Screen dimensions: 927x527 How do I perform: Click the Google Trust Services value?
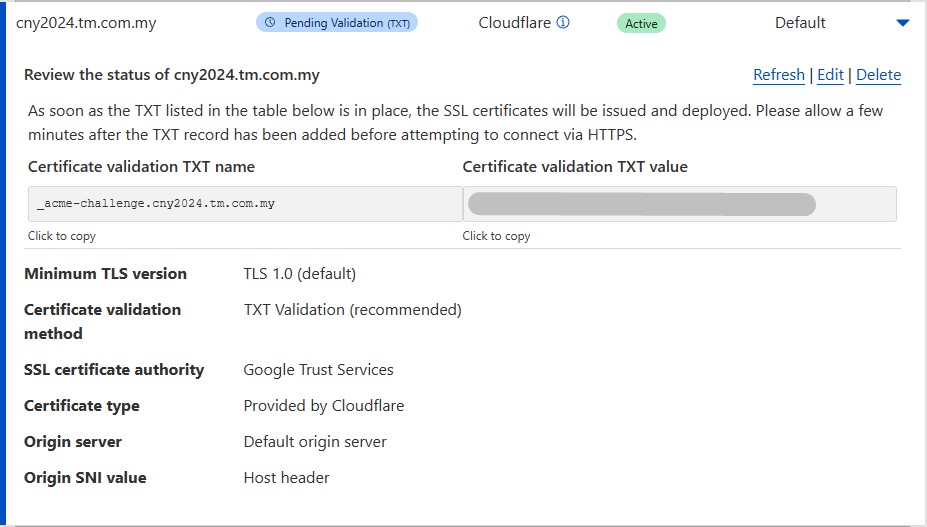318,370
